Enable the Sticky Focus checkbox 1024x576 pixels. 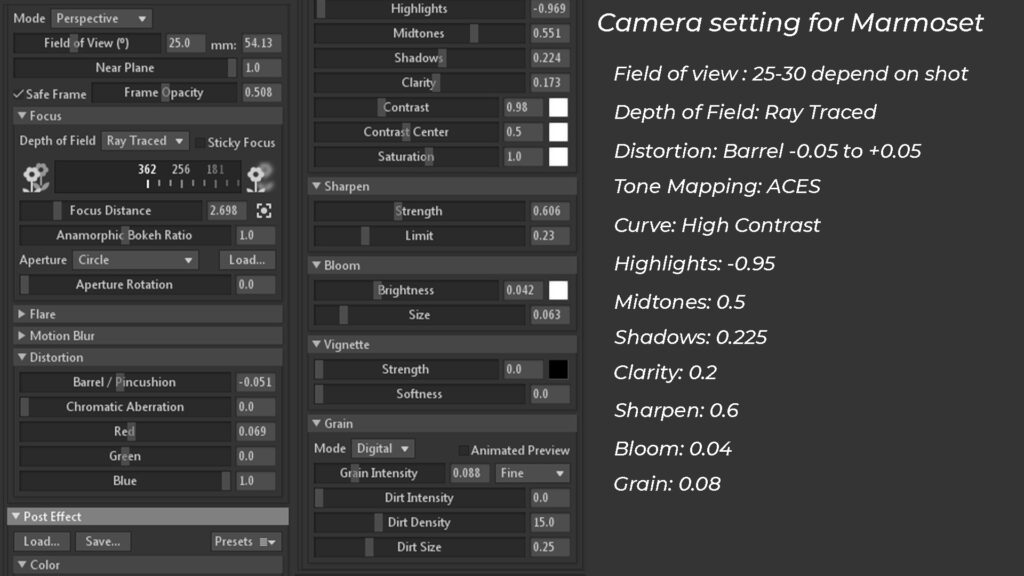[x=200, y=143]
